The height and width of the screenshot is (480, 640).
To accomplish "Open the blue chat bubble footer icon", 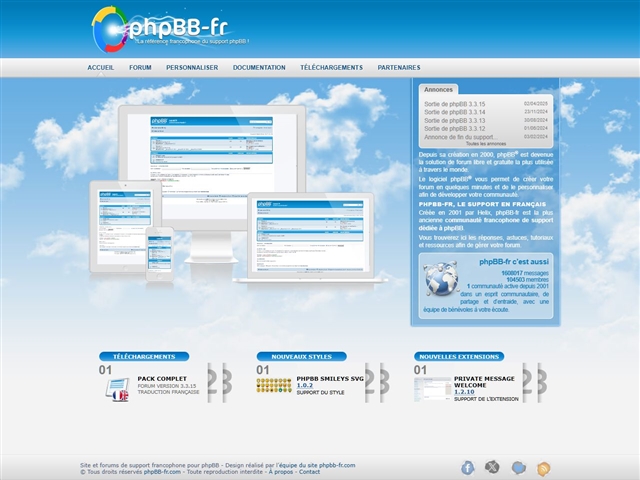I will (x=518, y=467).
